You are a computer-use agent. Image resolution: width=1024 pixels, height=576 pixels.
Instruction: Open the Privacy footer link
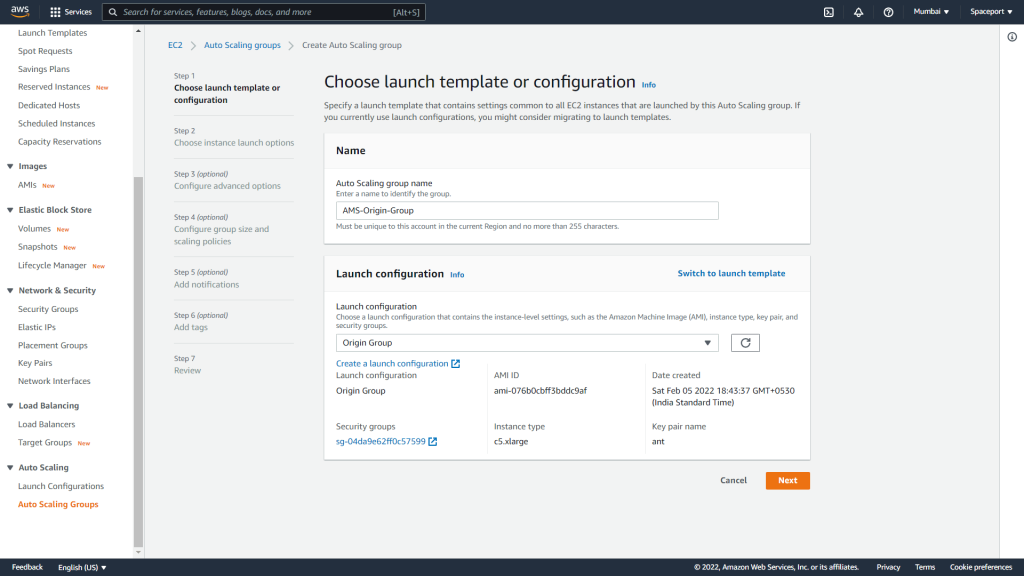[888, 568]
